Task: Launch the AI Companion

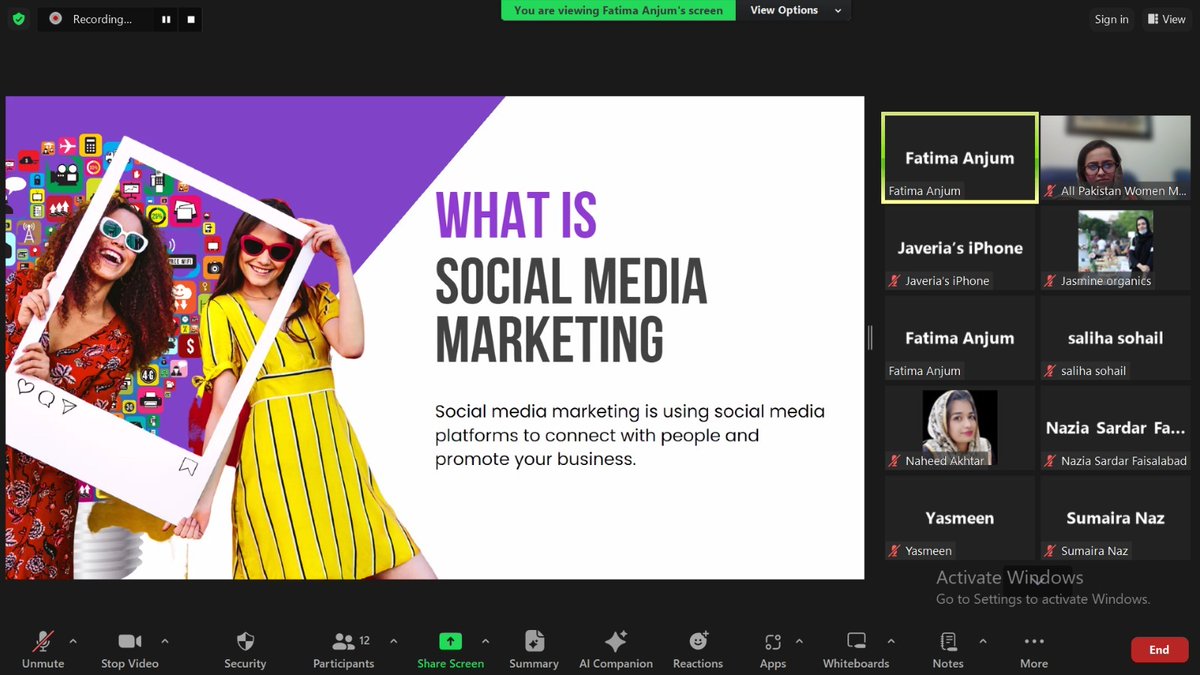Action: point(616,650)
